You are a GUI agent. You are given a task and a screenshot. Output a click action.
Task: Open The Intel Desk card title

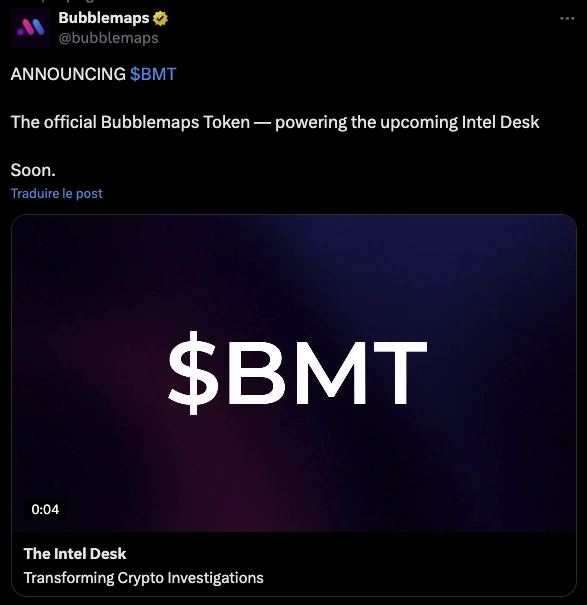75,554
